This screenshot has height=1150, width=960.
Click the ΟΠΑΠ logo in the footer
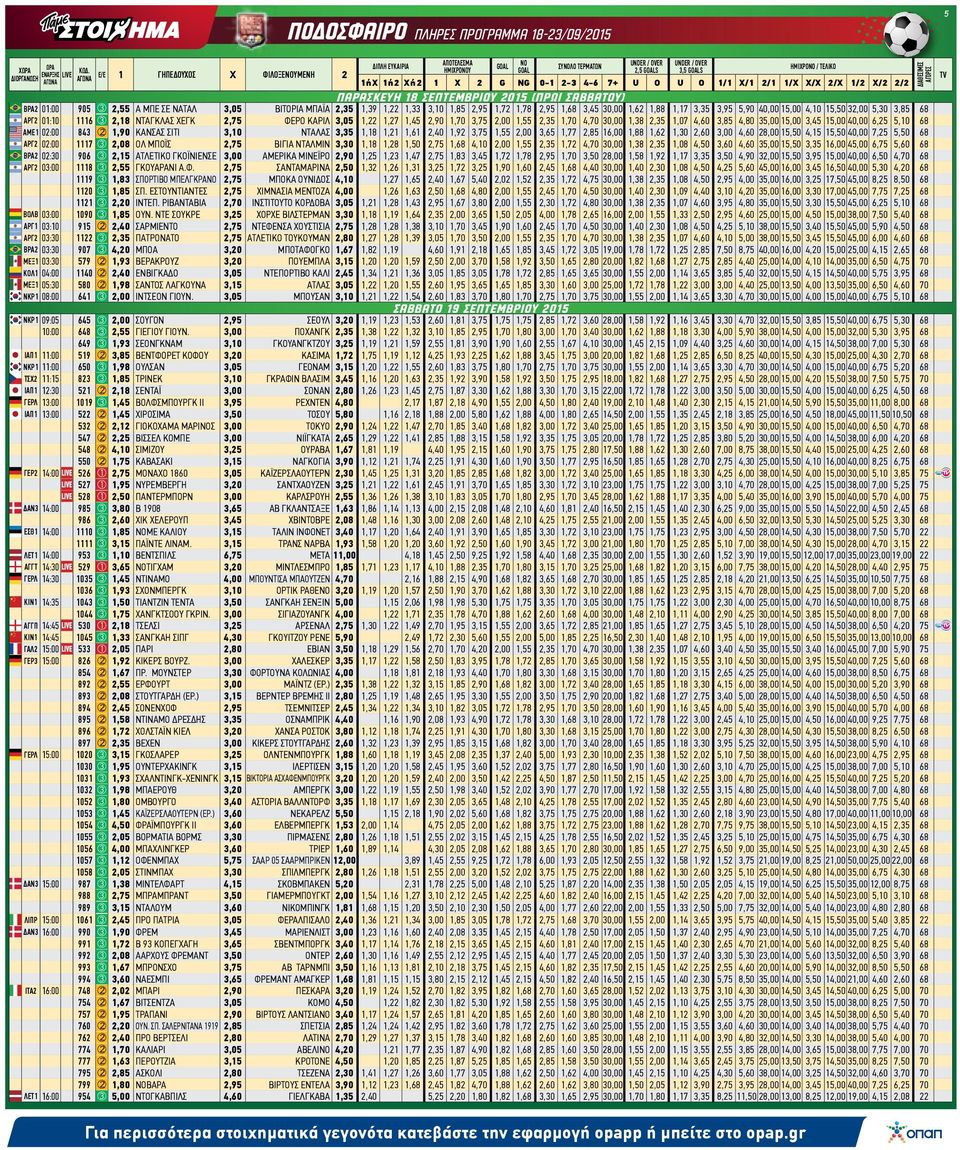coord(915,1132)
